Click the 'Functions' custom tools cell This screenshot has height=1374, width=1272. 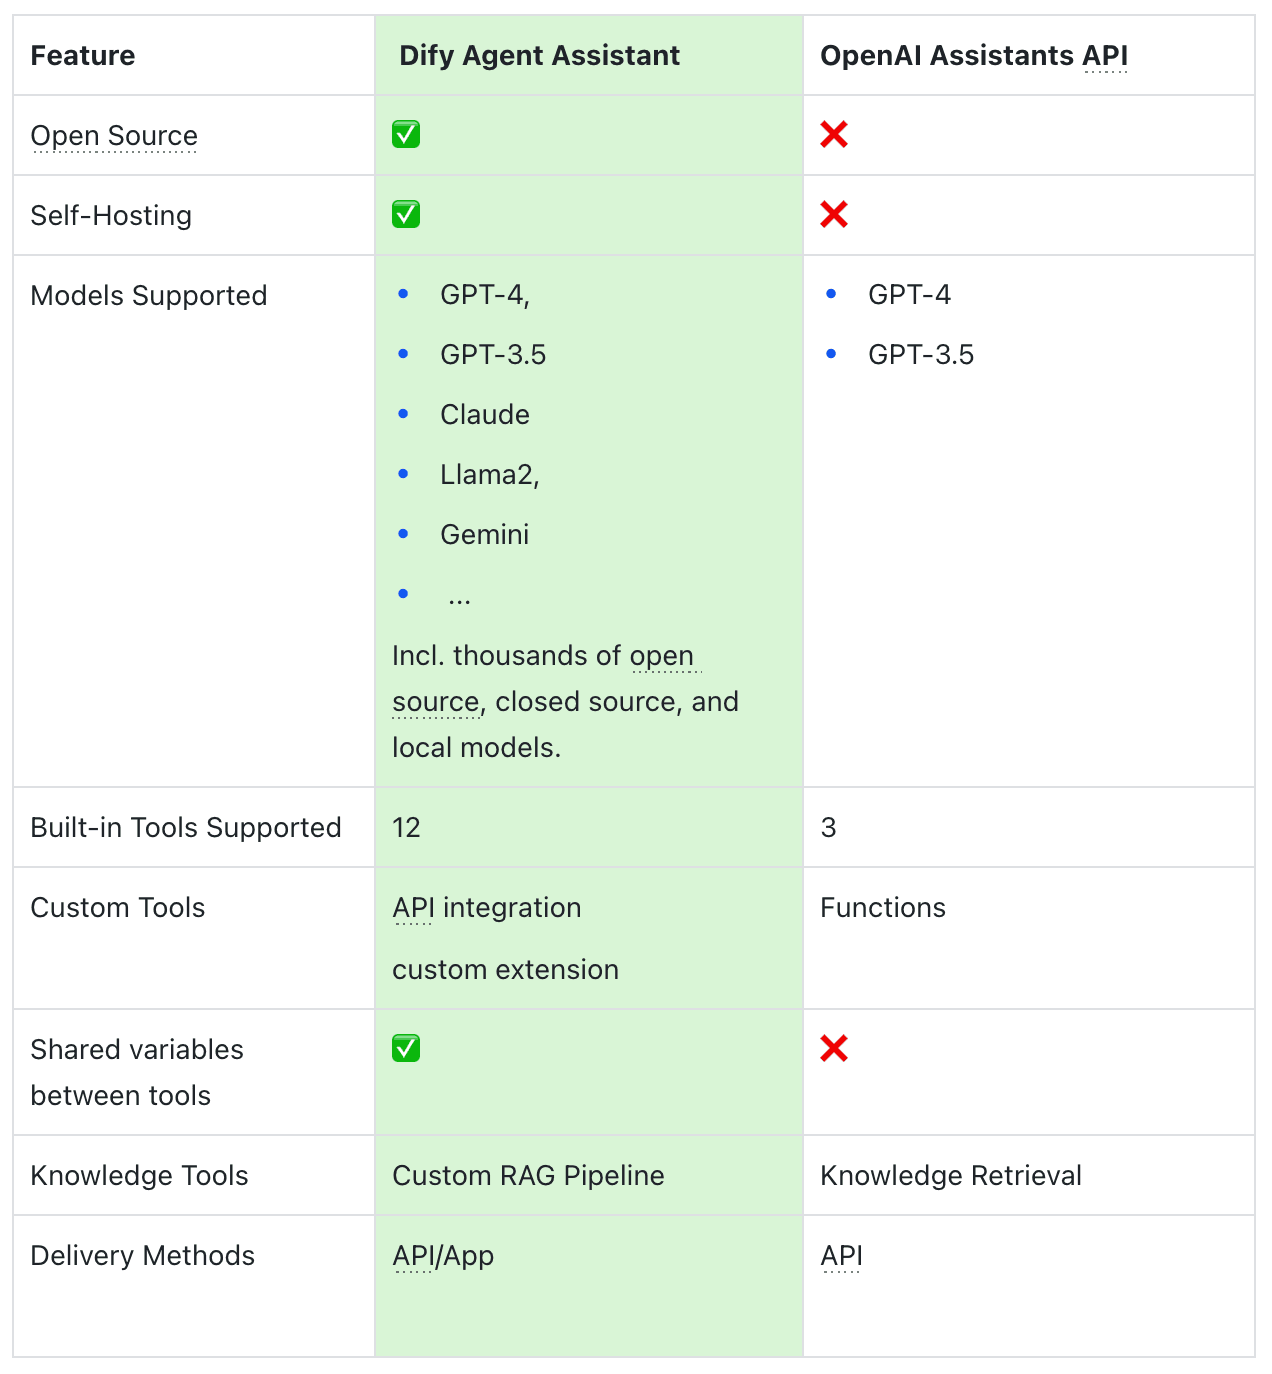click(x=882, y=908)
